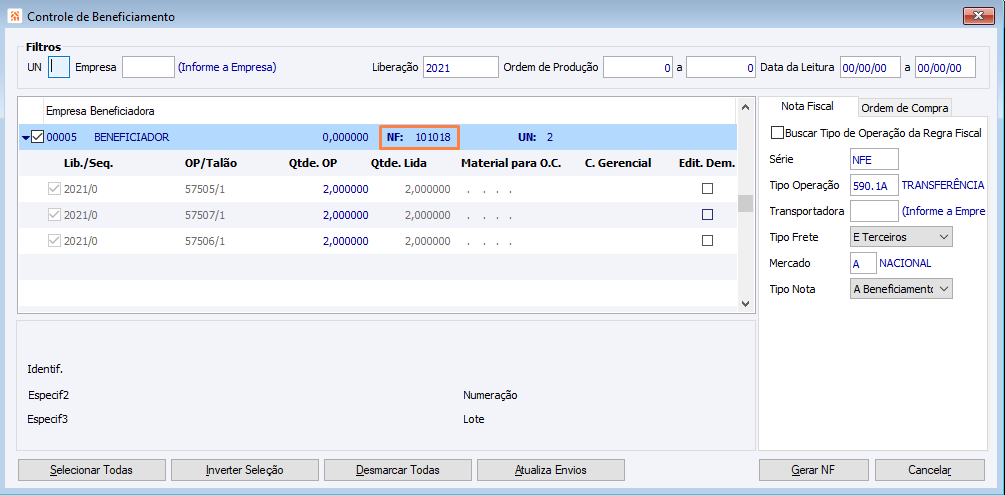Toggle checkbox for row 57507/1
1005x495 pixels.
pyautogui.click(x=54, y=215)
